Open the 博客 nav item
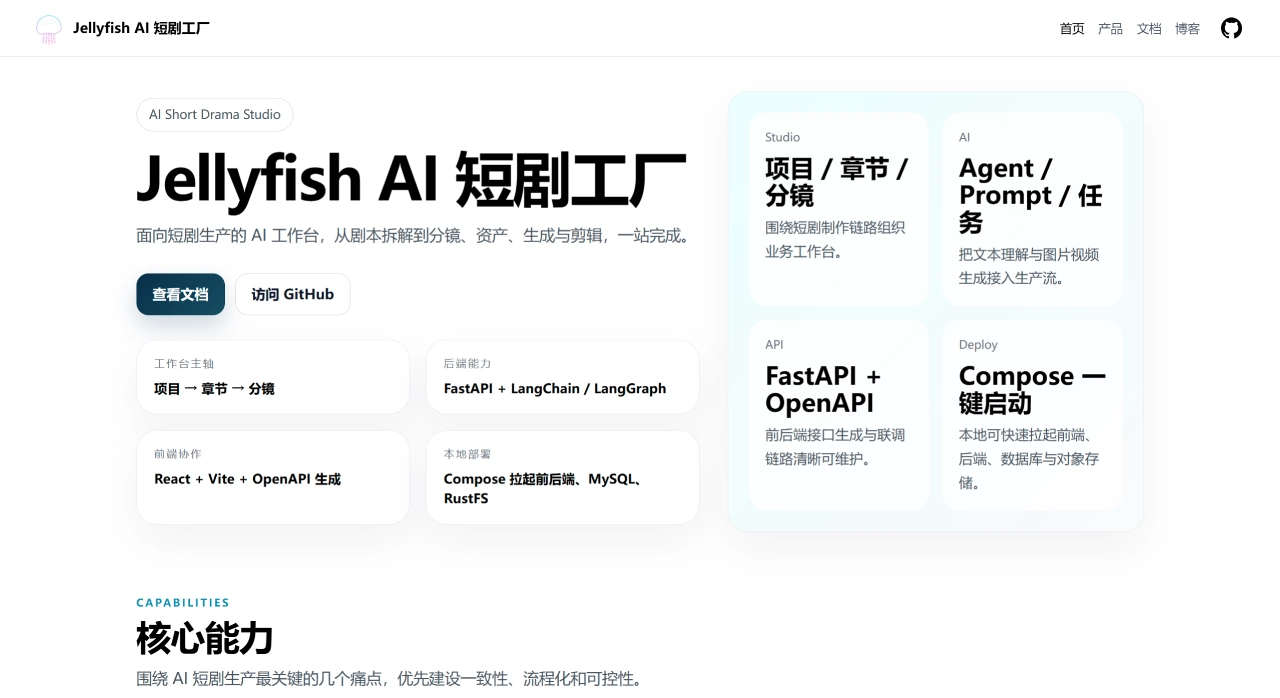The height and width of the screenshot is (698, 1280). click(1187, 29)
